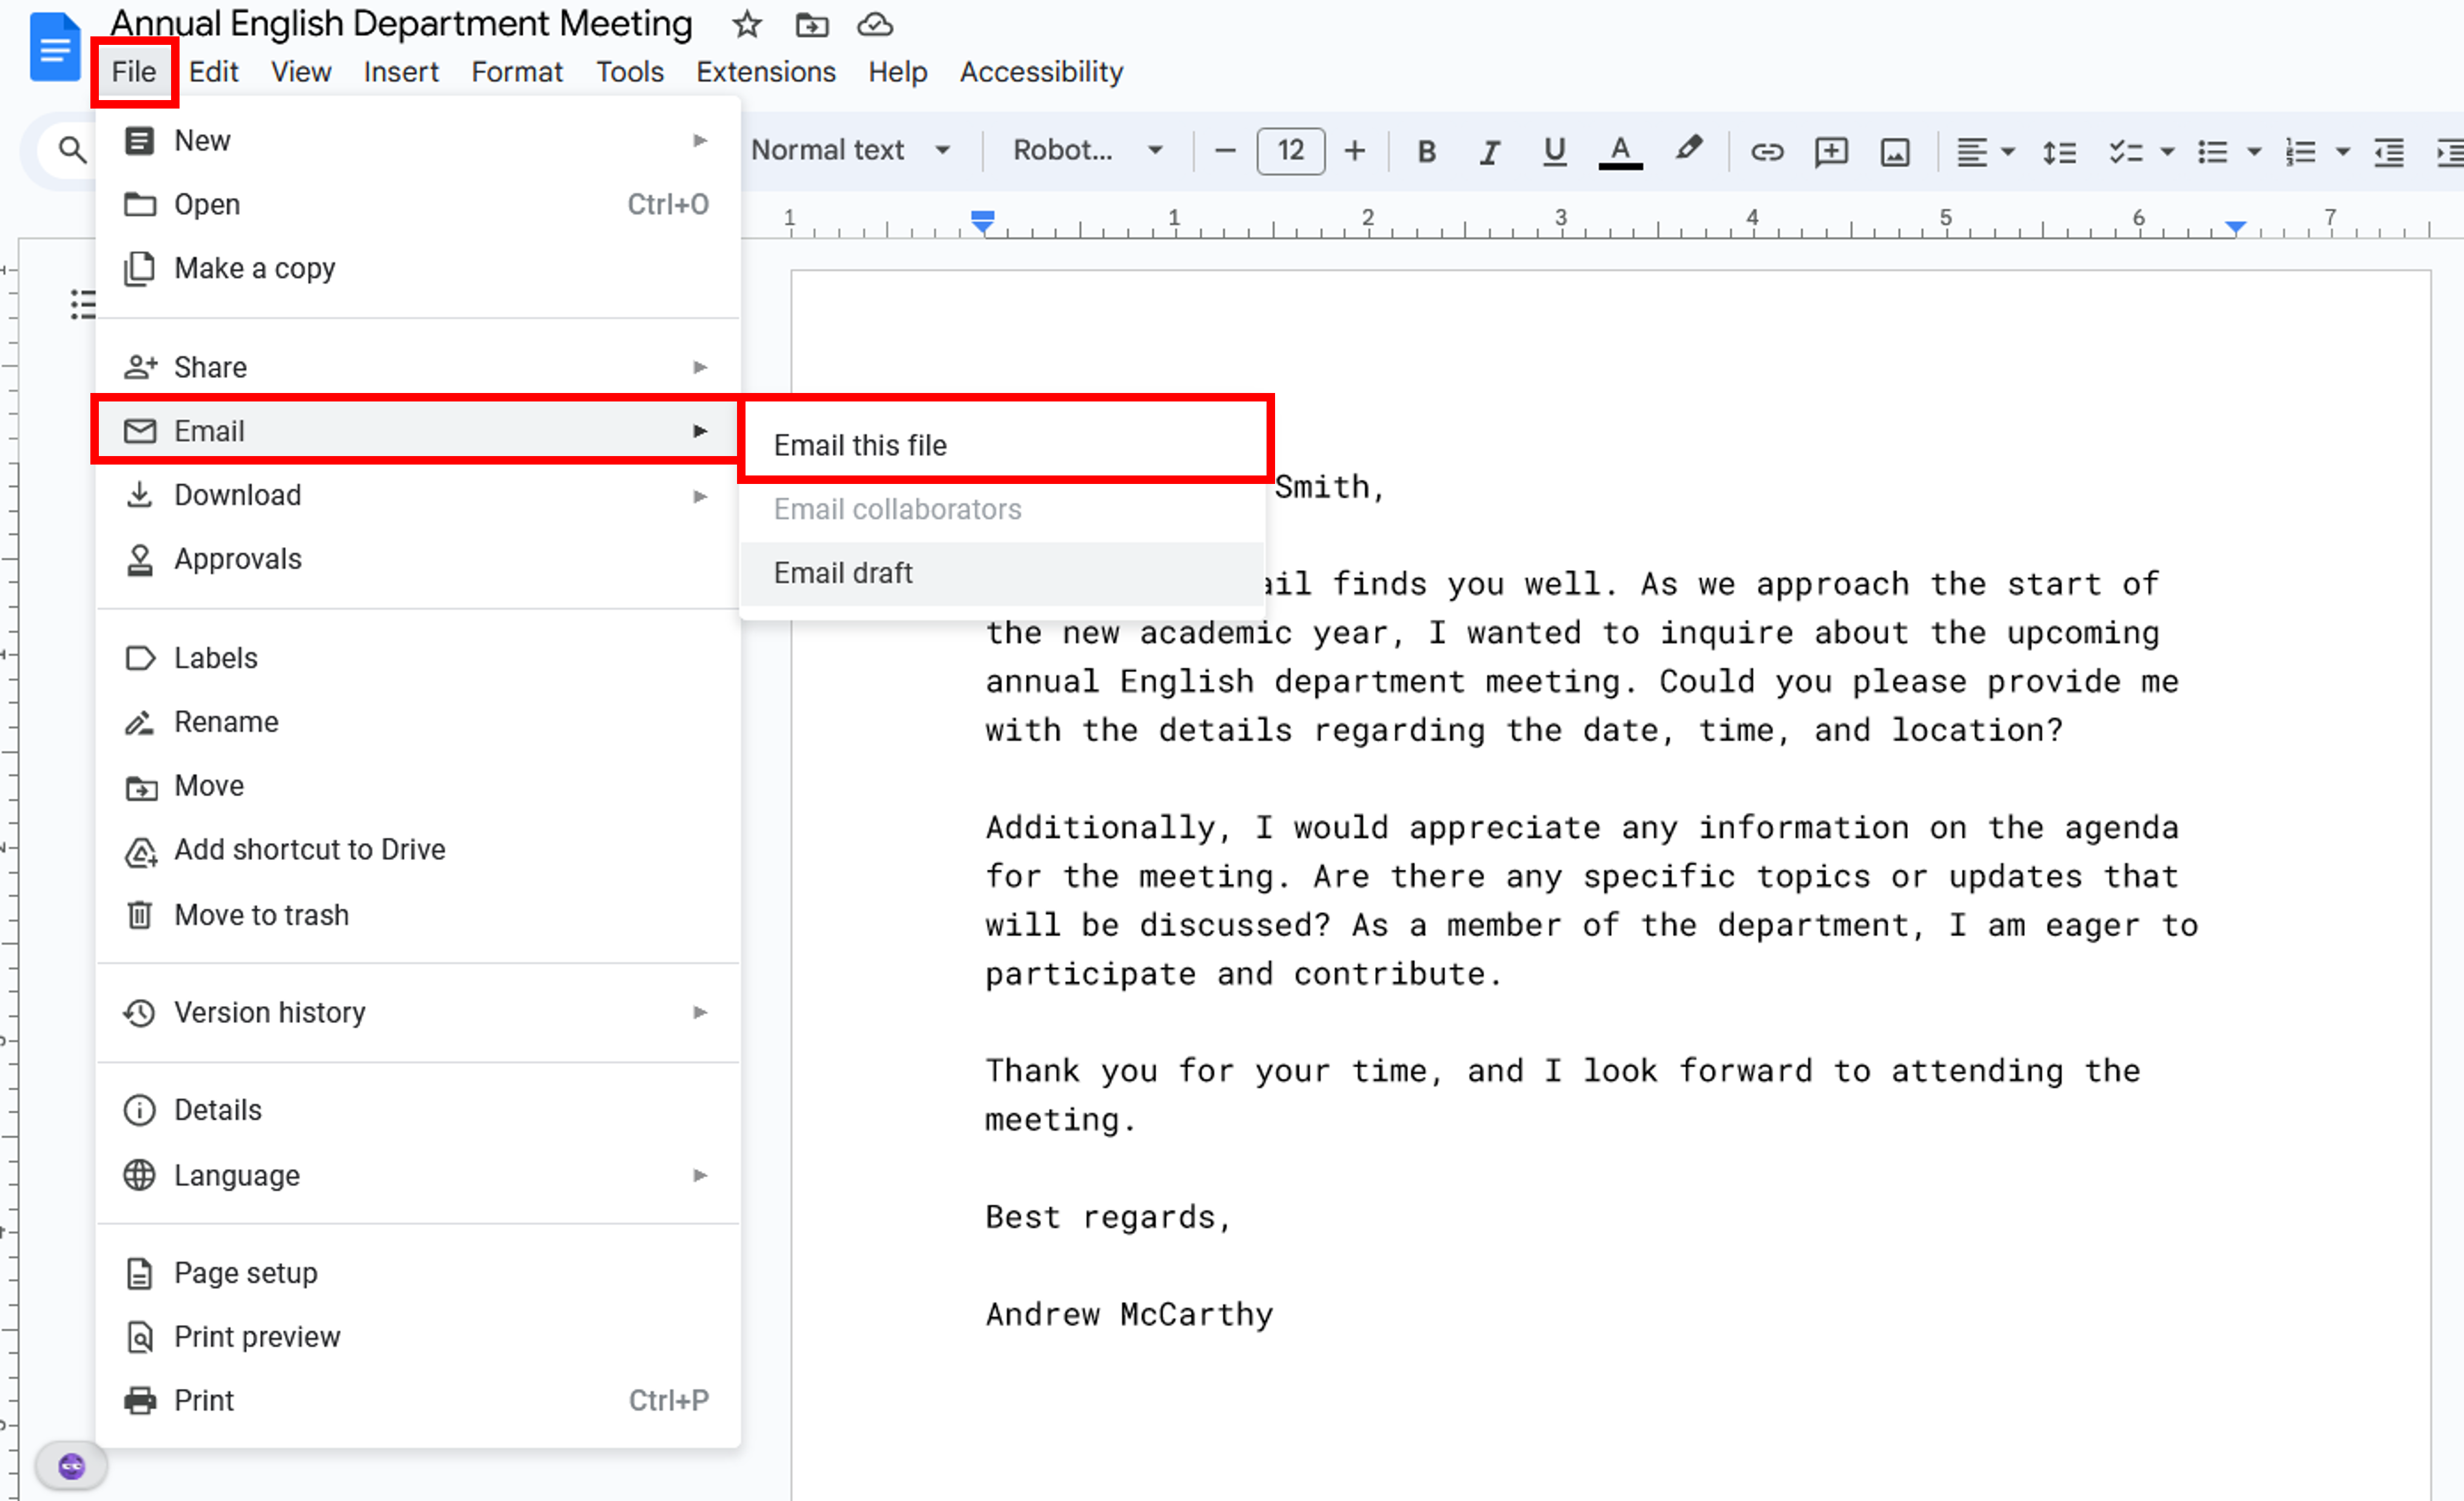Viewport: 2464px width, 1501px height.
Task: Click the move-to-folder icon beside title
Action: pyautogui.click(x=812, y=25)
